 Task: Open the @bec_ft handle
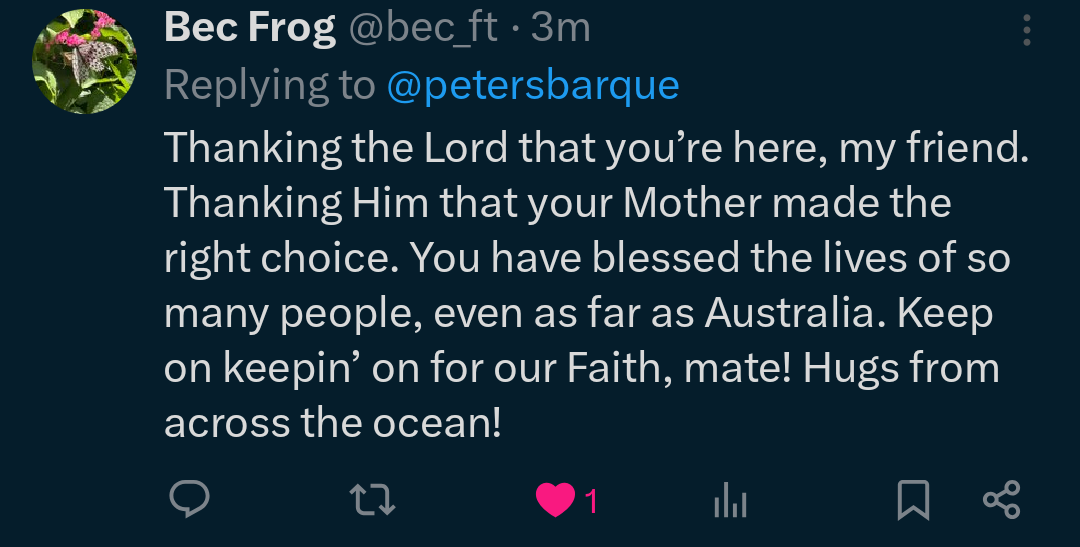tap(422, 28)
